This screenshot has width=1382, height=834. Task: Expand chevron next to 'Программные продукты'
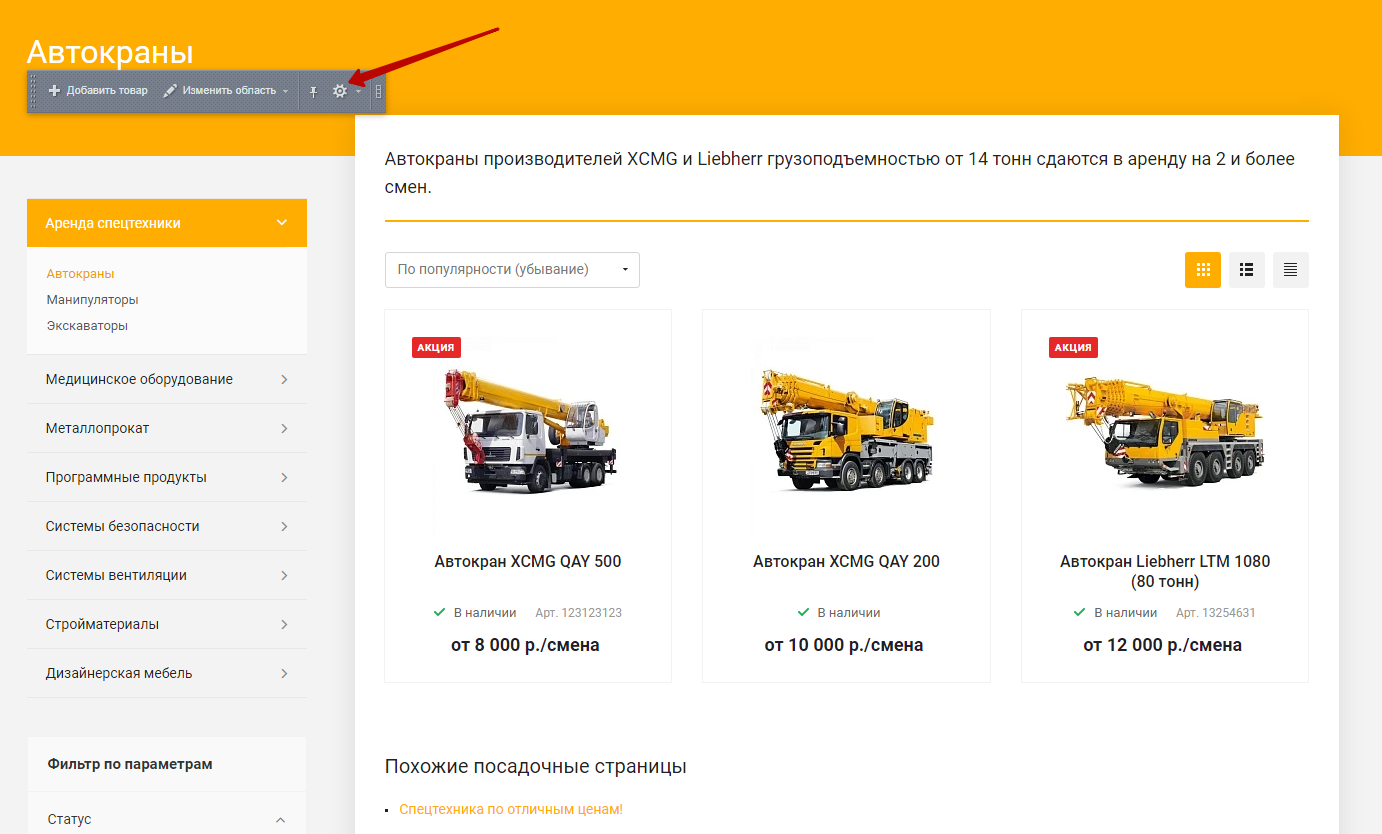(x=284, y=478)
